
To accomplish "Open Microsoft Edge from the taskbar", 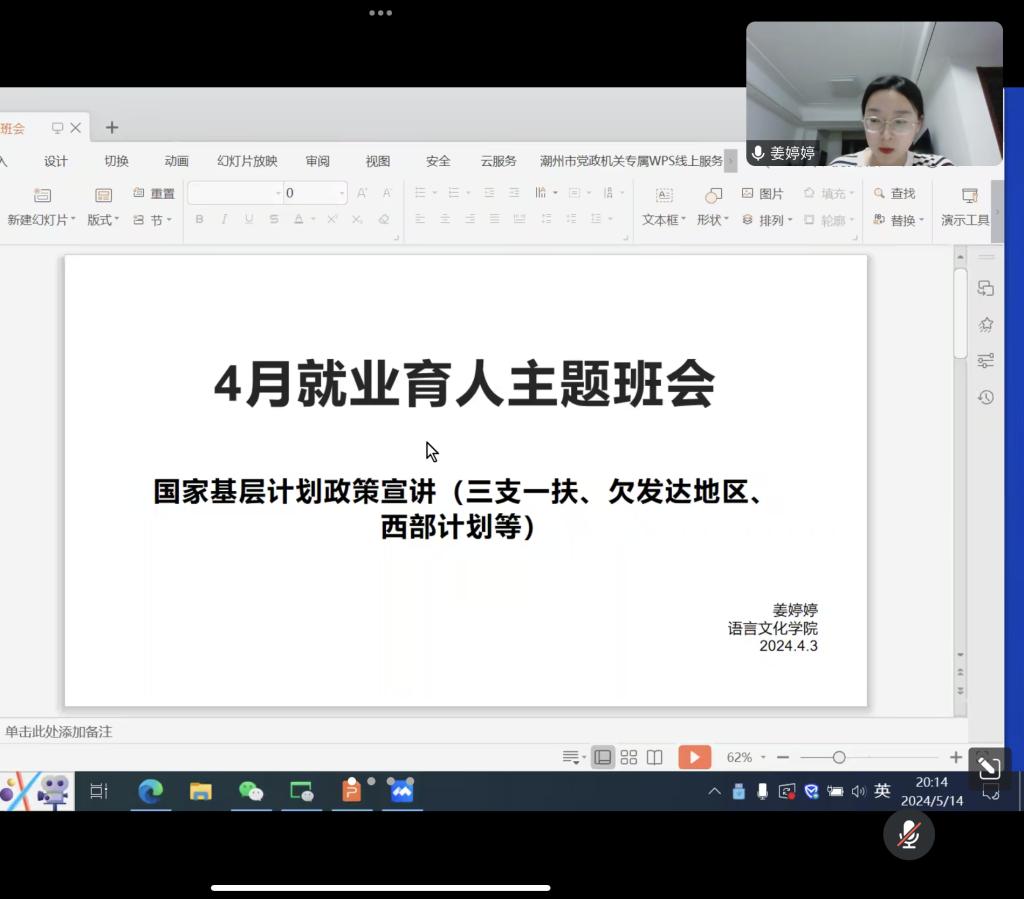I will tap(150, 791).
